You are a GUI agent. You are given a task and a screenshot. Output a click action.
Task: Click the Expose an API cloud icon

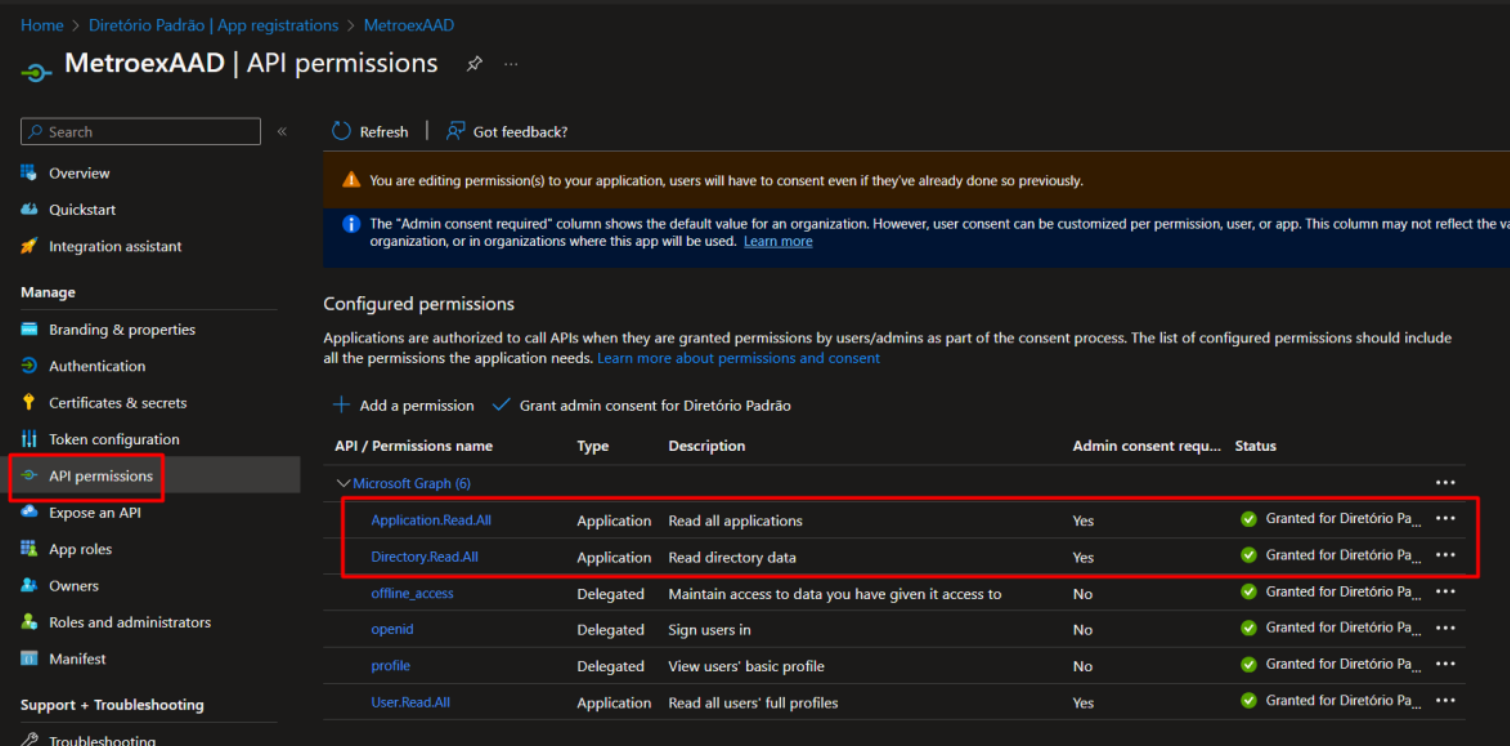click(29, 512)
